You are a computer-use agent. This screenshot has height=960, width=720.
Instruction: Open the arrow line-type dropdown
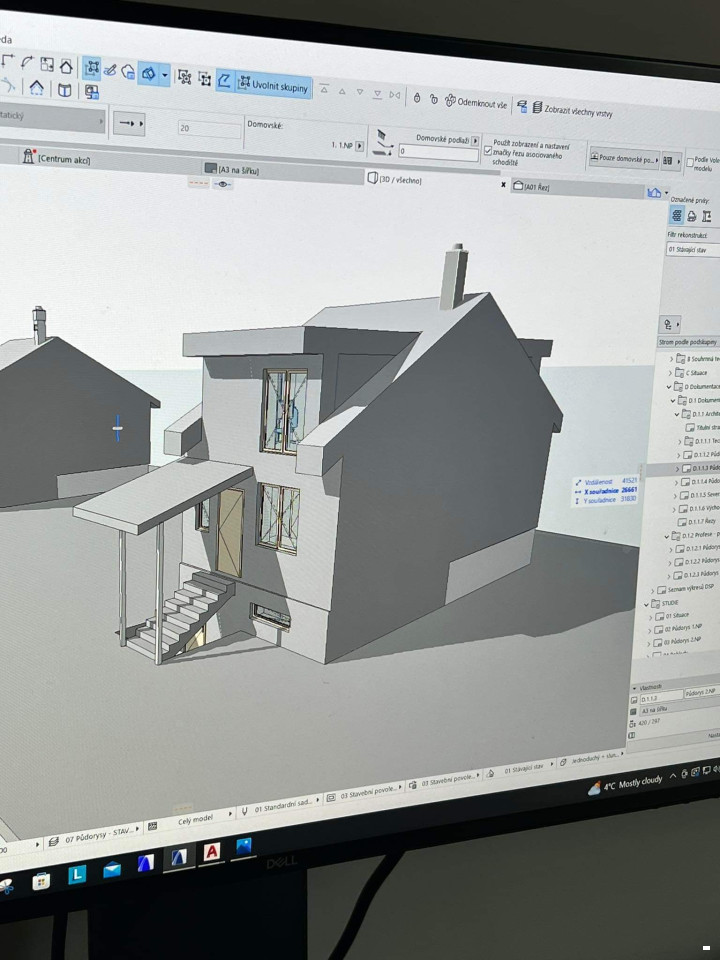coord(129,124)
